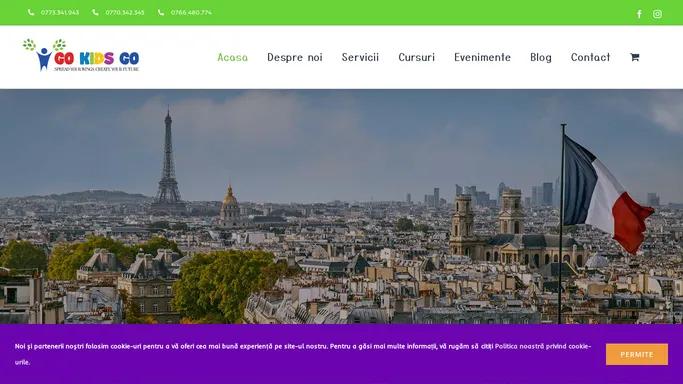Image resolution: width=683 pixels, height=384 pixels.
Task: Open the Contact page
Action: click(x=590, y=57)
